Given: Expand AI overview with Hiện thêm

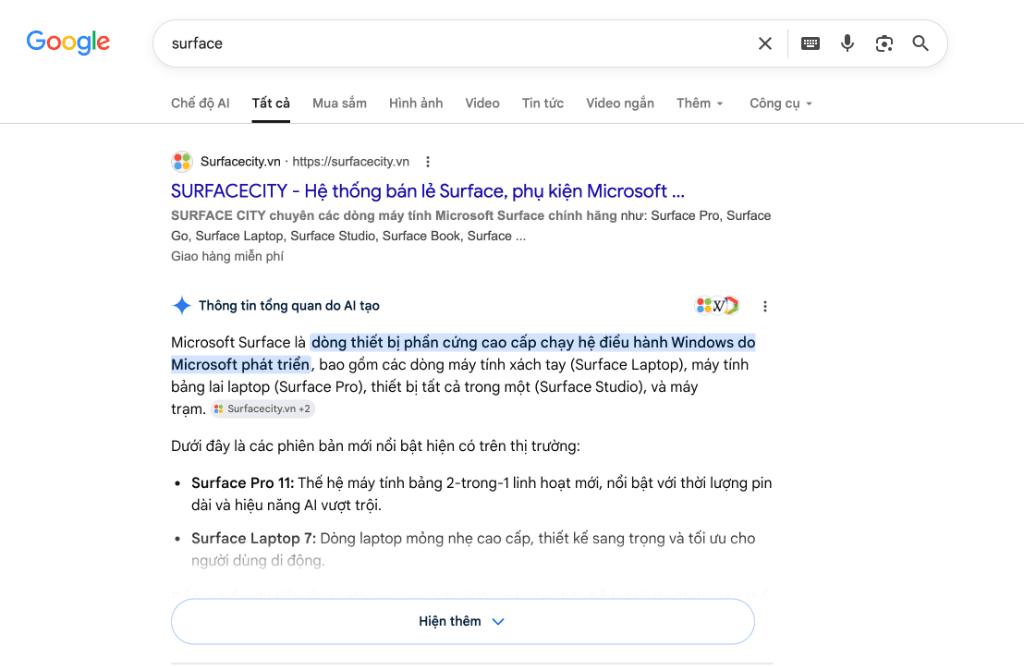Looking at the screenshot, I should [x=462, y=621].
